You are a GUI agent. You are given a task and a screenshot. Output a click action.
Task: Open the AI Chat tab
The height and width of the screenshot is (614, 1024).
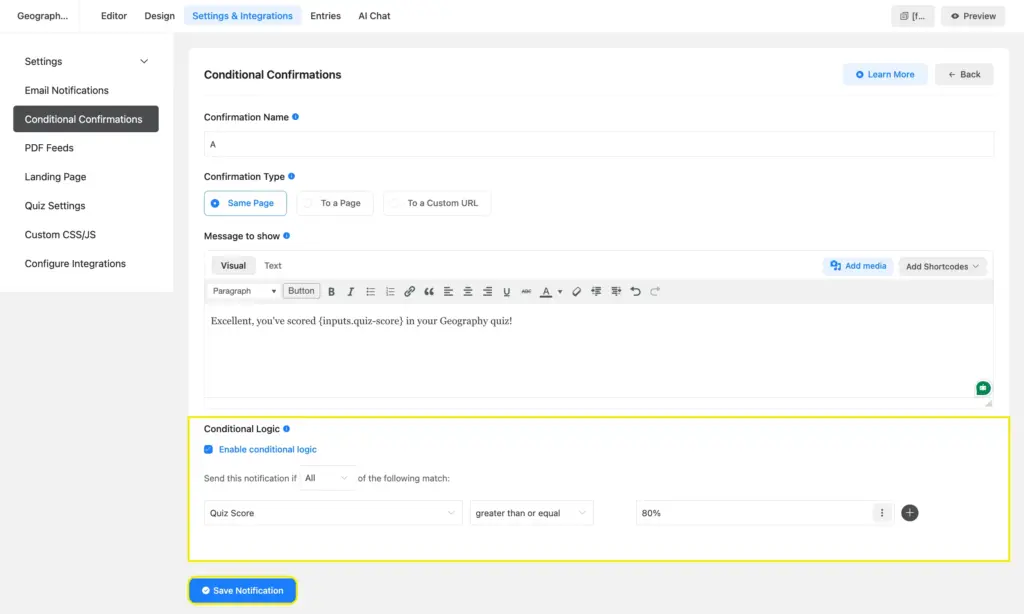[374, 16]
